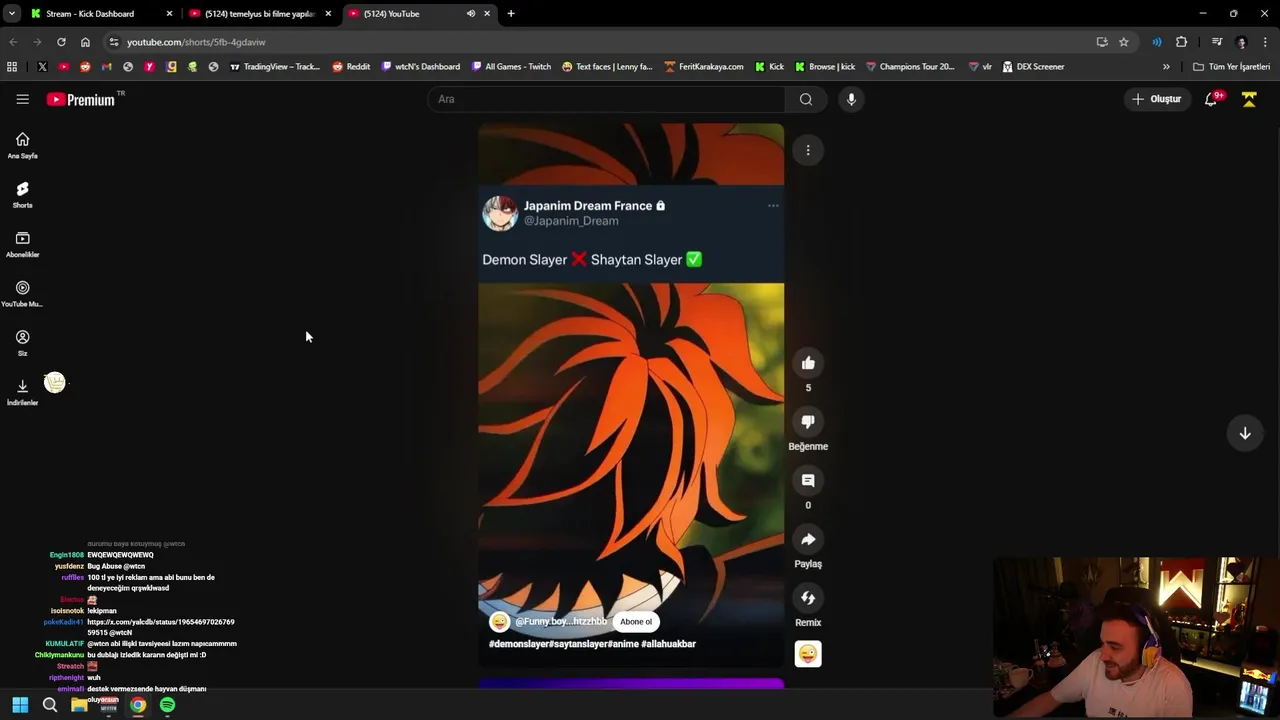Open YouTube Music in the sidebar
This screenshot has width=1280, height=720.
click(x=22, y=294)
